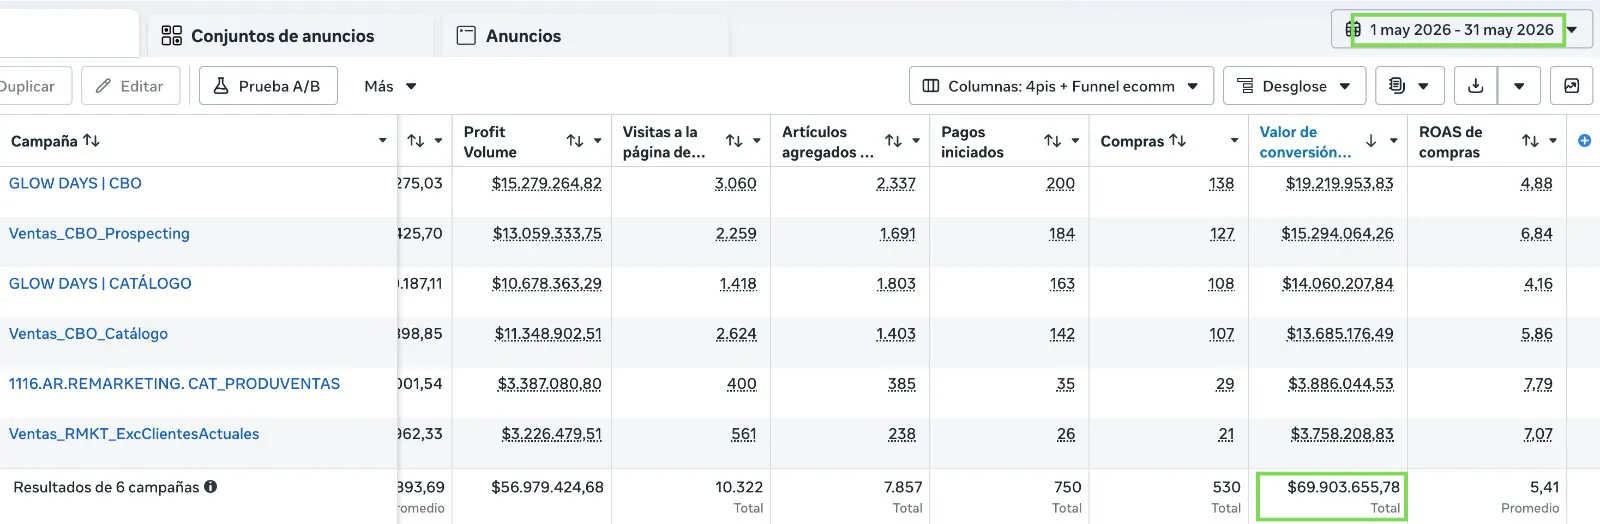Click the flask icon of Prueba A/B
1600x524 pixels.
(x=221, y=86)
